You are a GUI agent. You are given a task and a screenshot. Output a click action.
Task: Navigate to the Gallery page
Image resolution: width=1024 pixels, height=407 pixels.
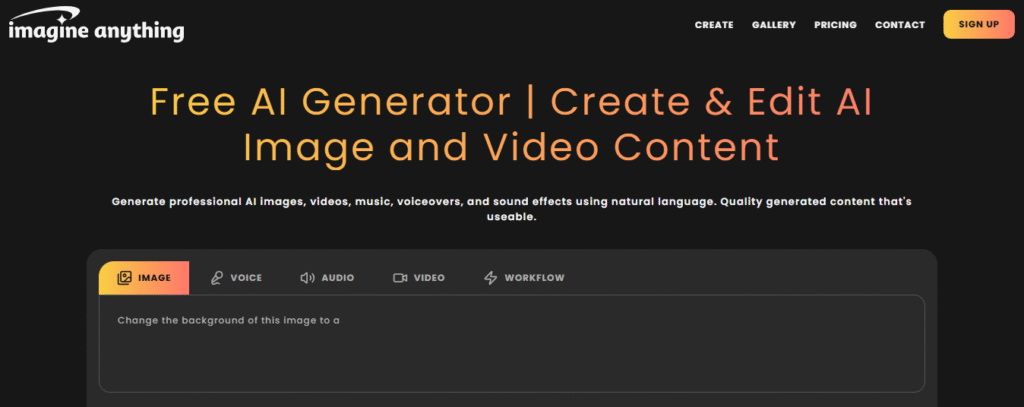tap(773, 25)
